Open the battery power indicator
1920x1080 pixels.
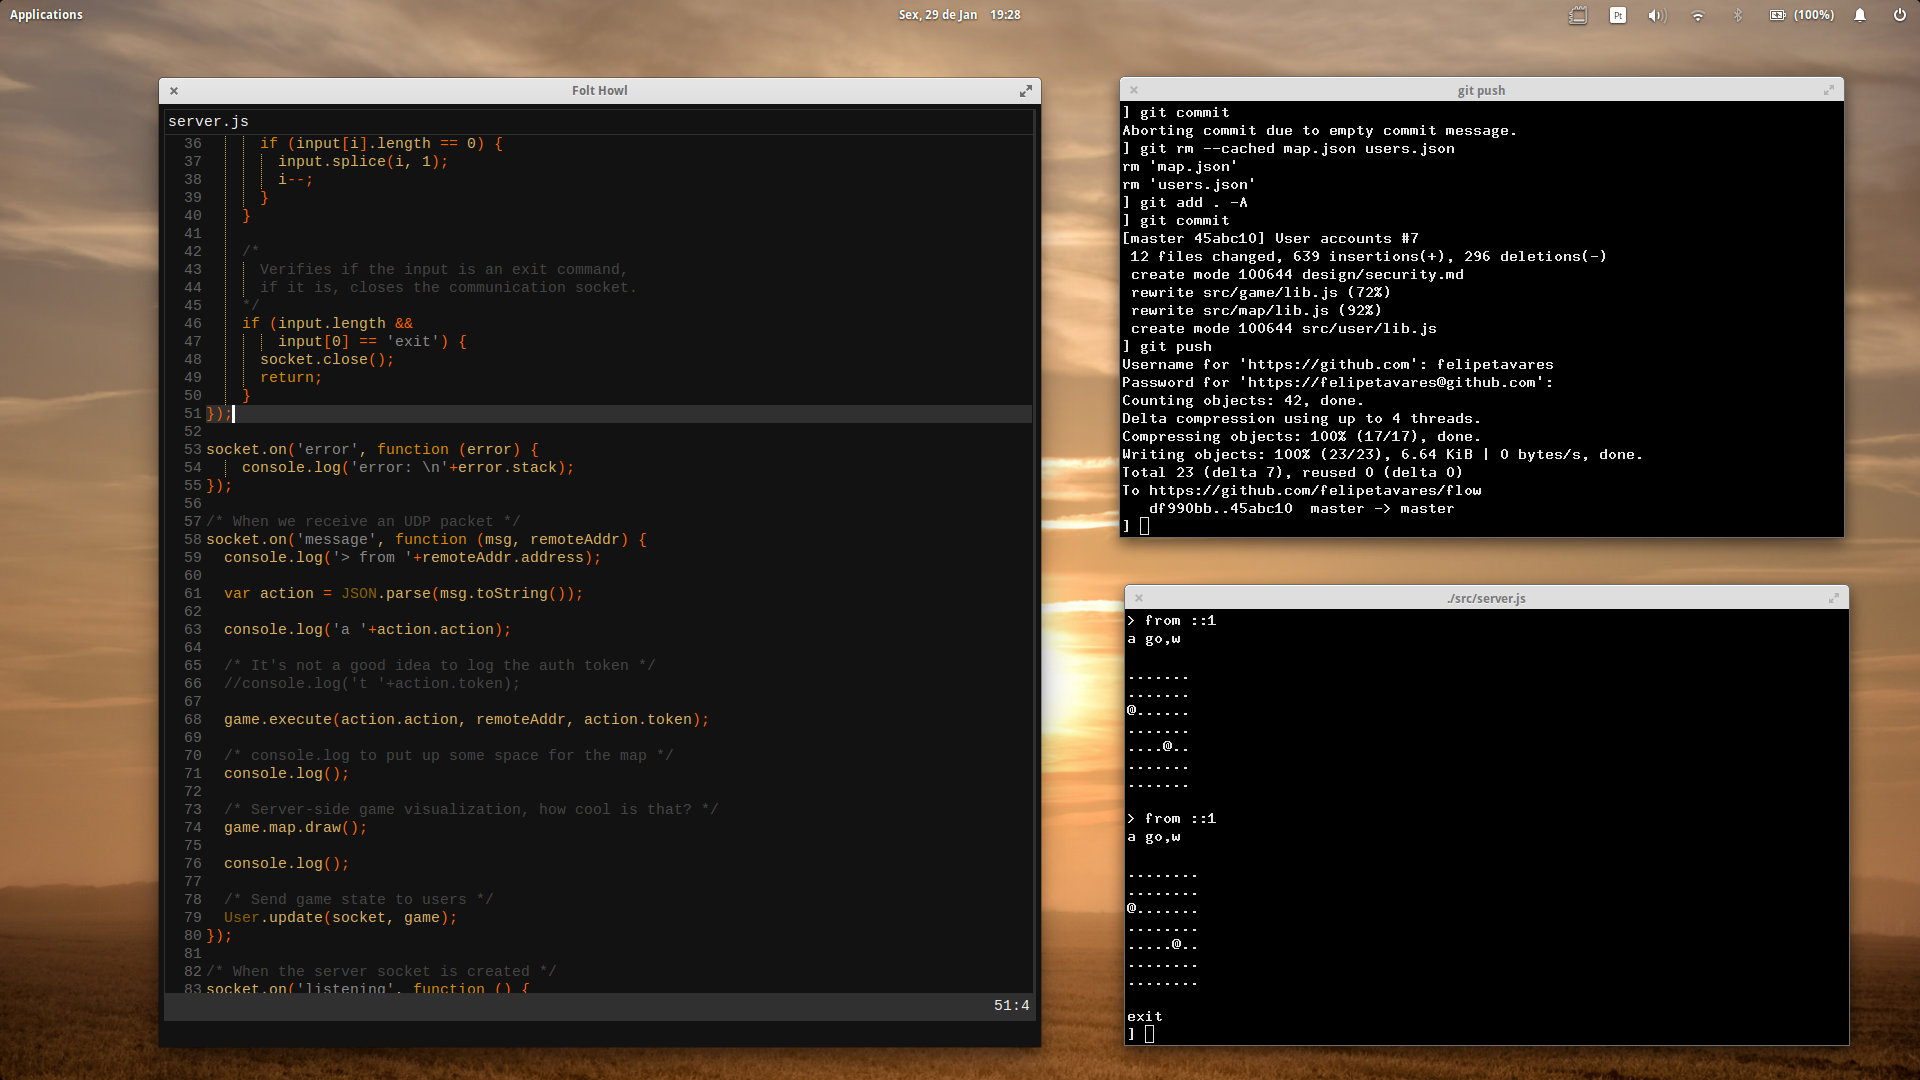[1801, 15]
